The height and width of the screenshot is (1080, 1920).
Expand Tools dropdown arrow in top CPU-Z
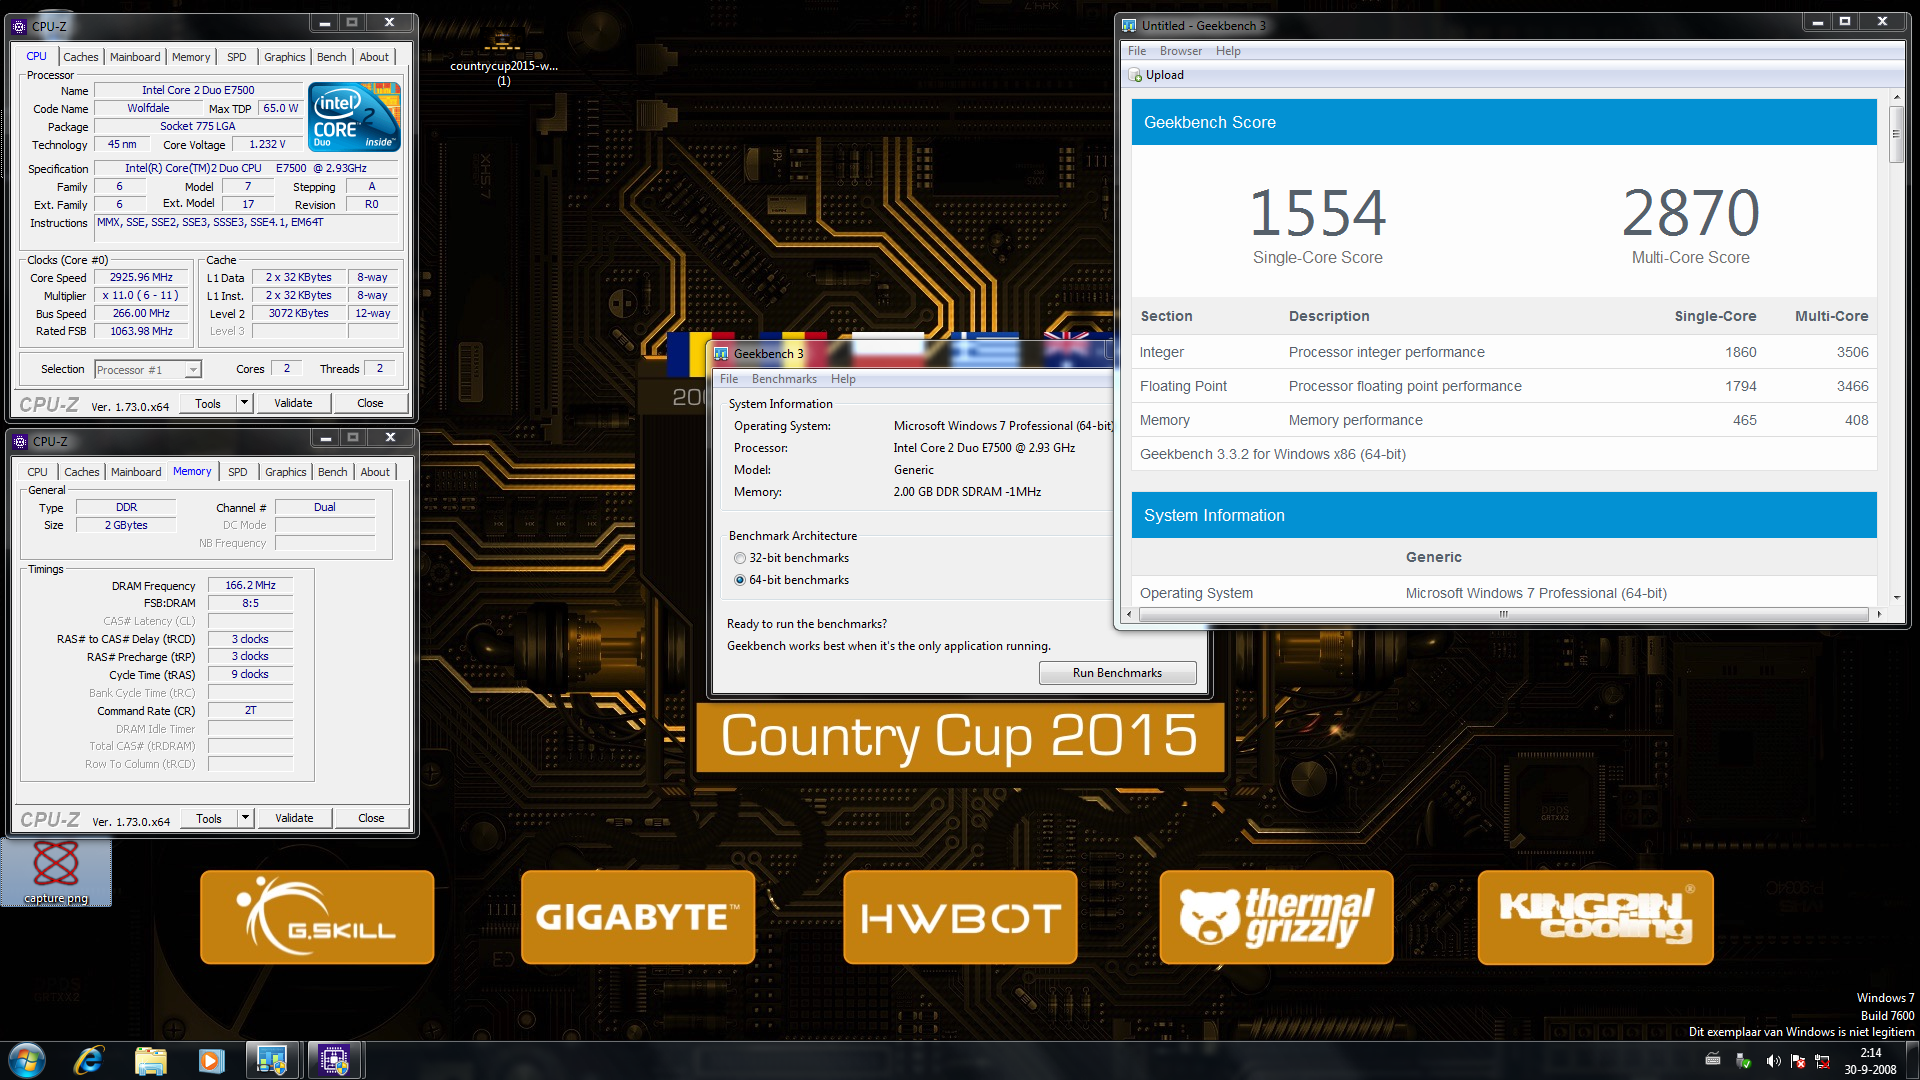pos(244,403)
